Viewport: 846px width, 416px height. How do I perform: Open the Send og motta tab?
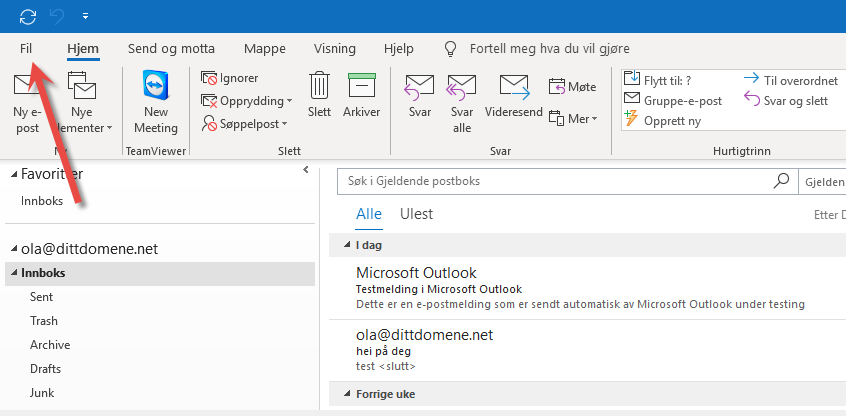(171, 49)
